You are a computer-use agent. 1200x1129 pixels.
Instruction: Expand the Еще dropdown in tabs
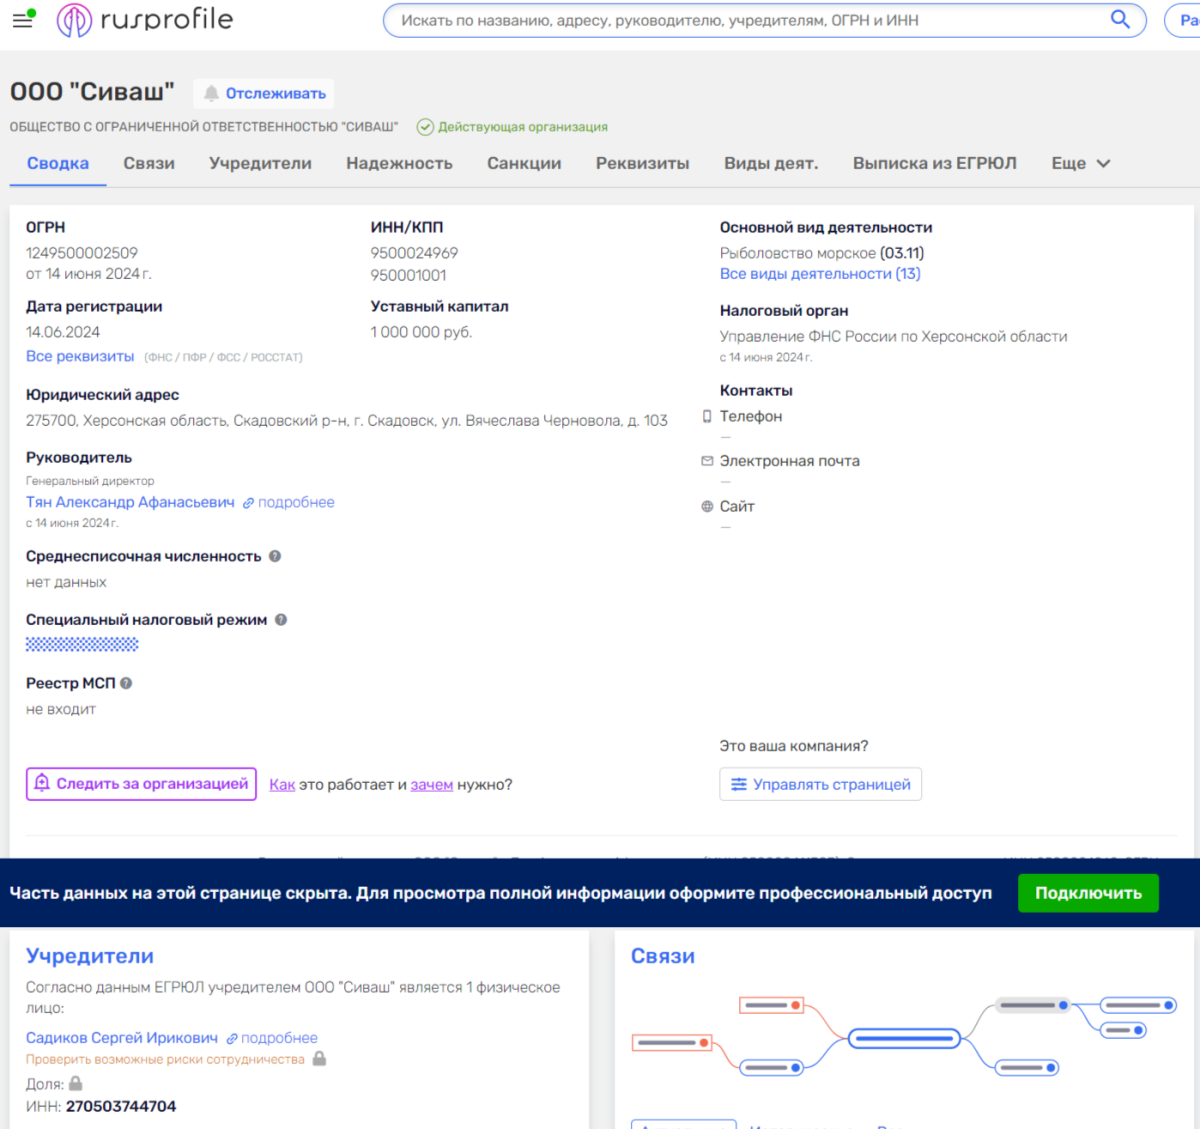click(x=1081, y=163)
